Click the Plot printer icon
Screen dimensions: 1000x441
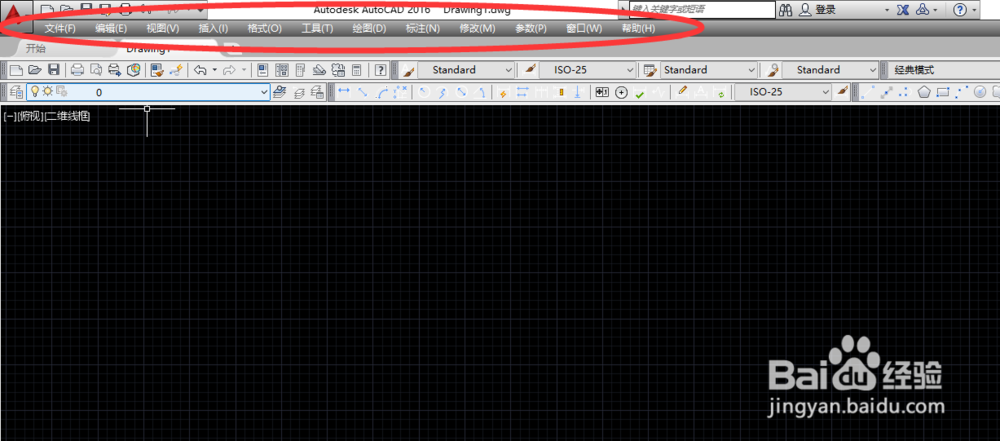[x=77, y=70]
